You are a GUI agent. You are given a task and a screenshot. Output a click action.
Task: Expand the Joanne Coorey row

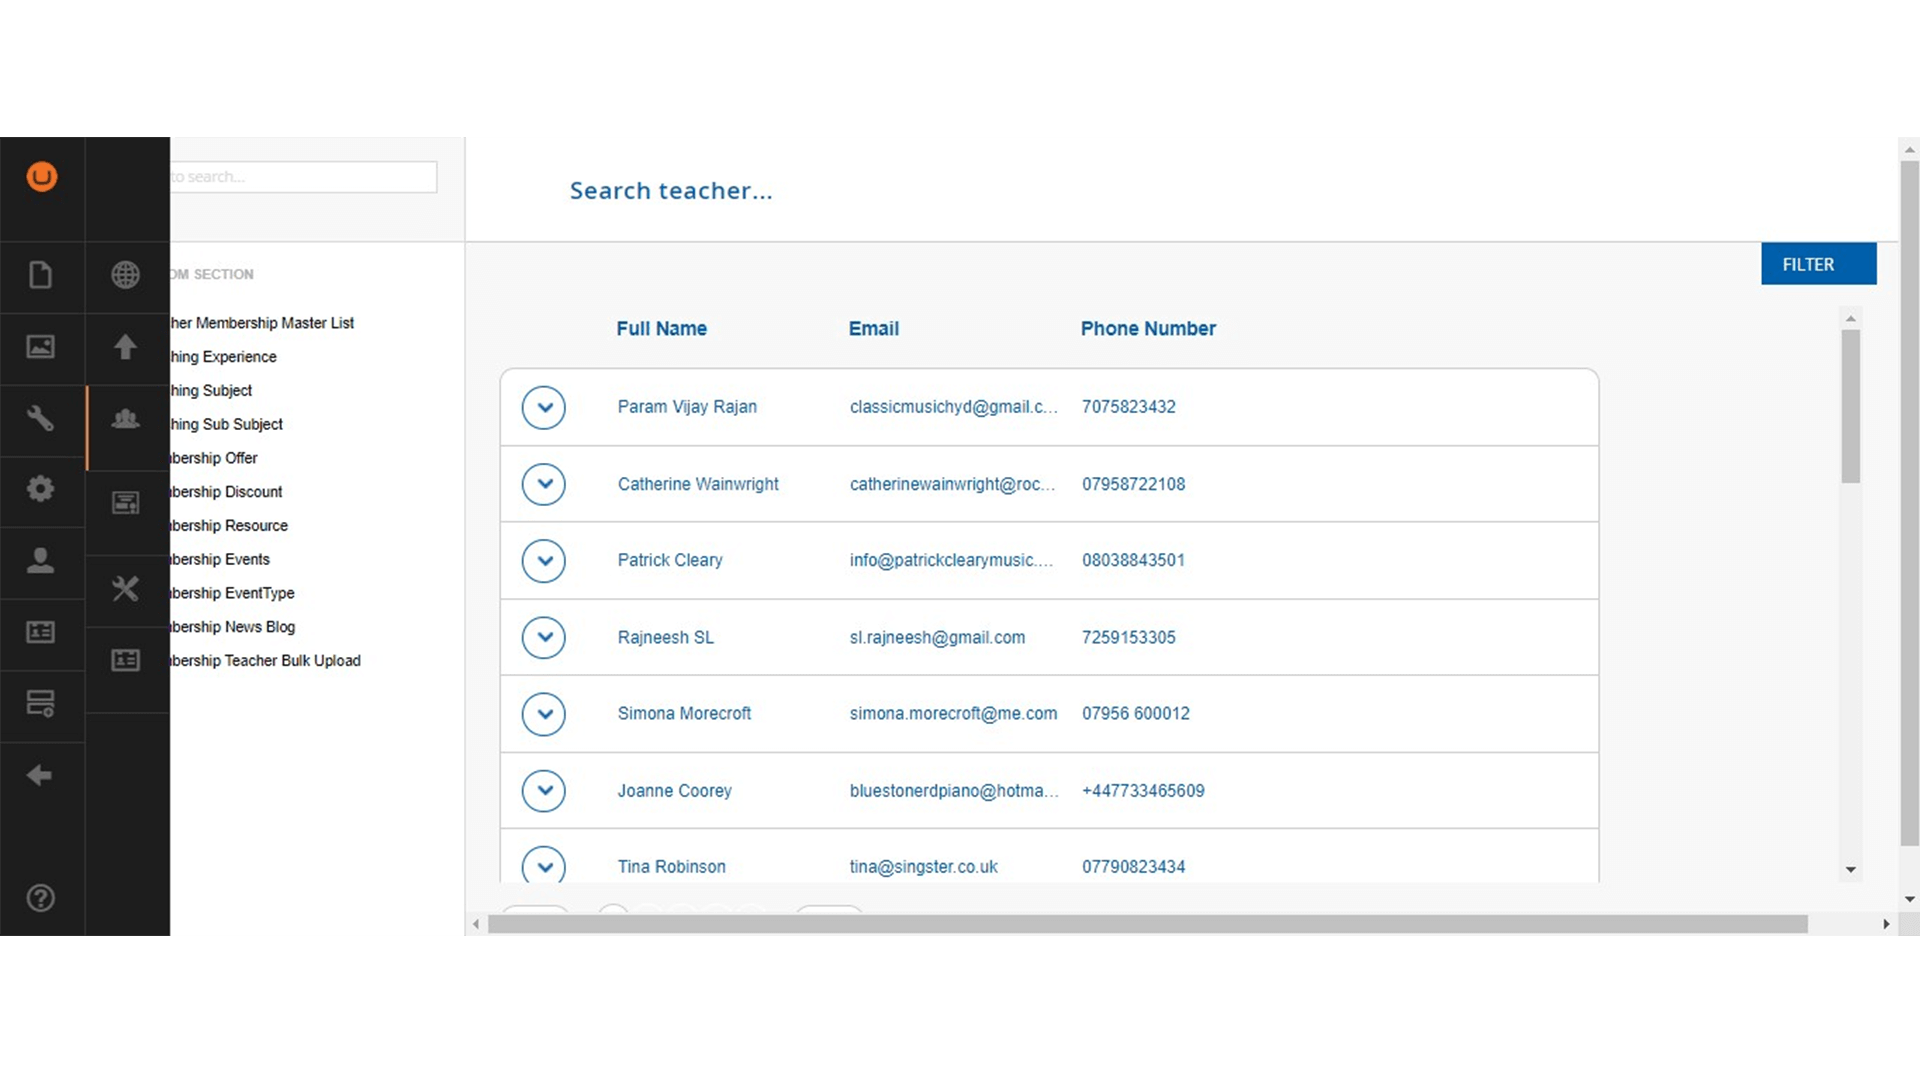[544, 791]
